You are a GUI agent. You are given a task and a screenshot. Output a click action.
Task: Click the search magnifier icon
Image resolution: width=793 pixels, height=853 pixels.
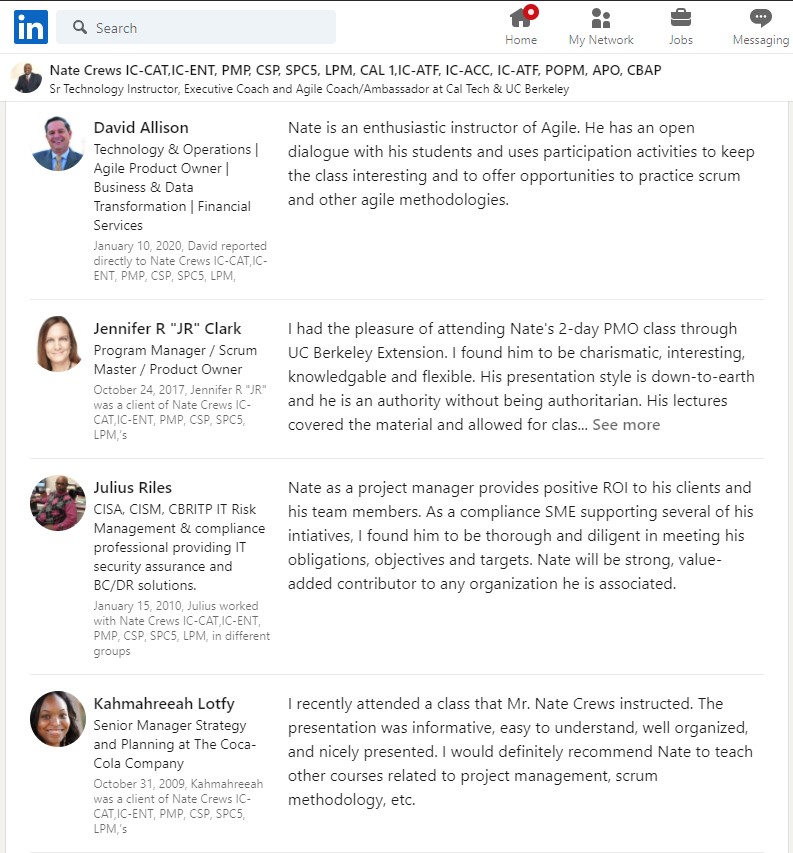coord(80,27)
